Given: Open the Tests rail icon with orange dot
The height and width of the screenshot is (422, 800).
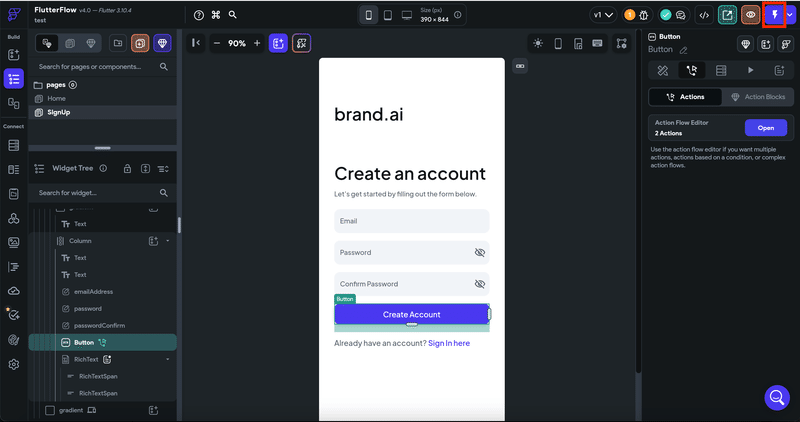Looking at the screenshot, I should [14, 315].
